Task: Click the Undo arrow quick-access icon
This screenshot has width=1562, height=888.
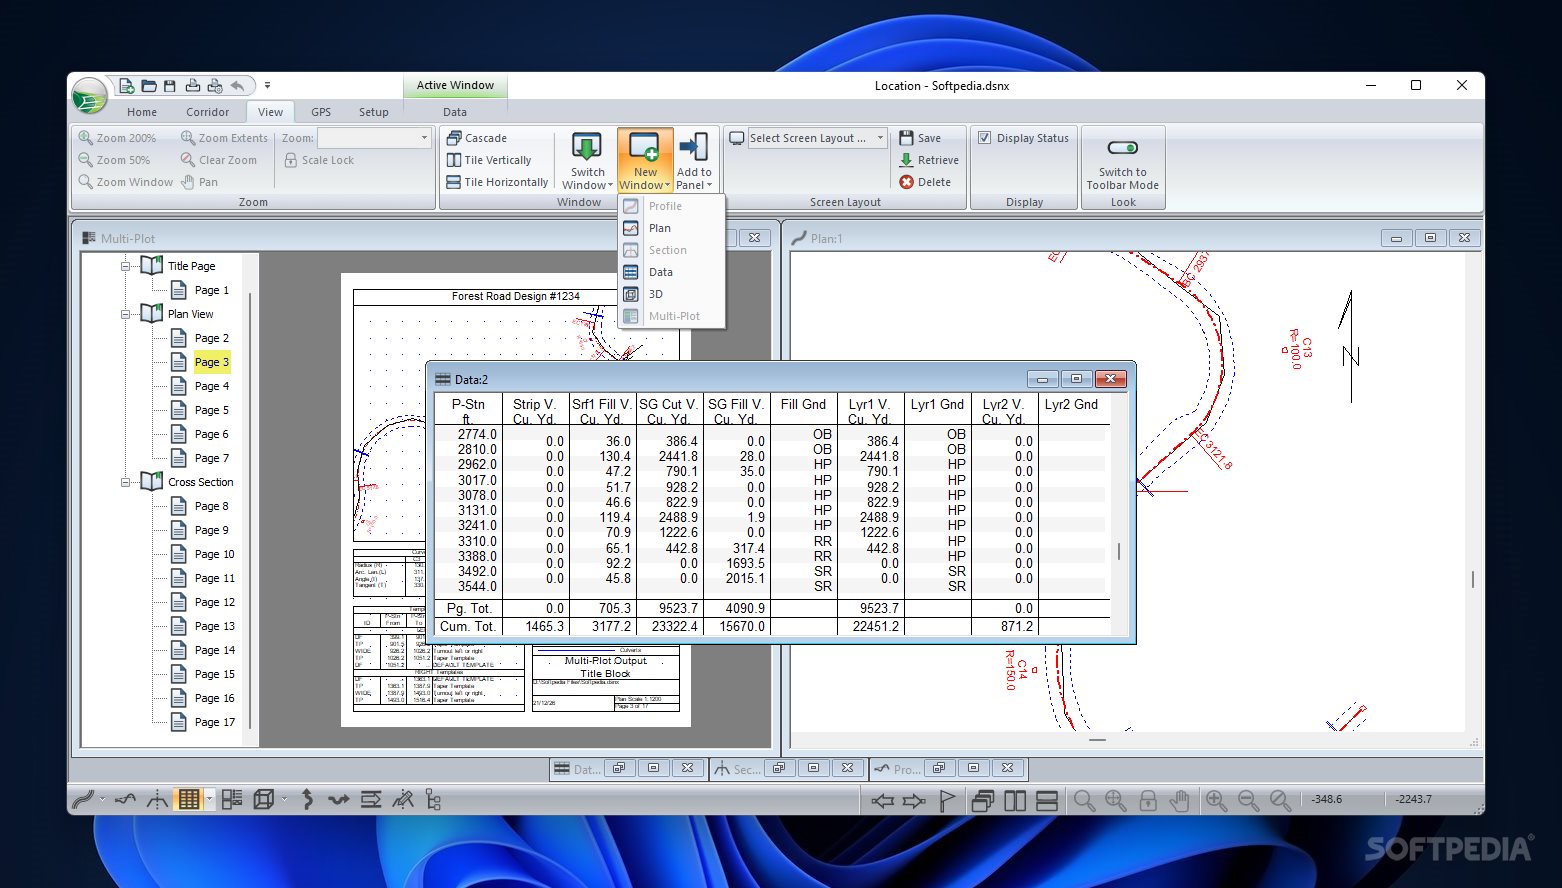Action: (237, 86)
